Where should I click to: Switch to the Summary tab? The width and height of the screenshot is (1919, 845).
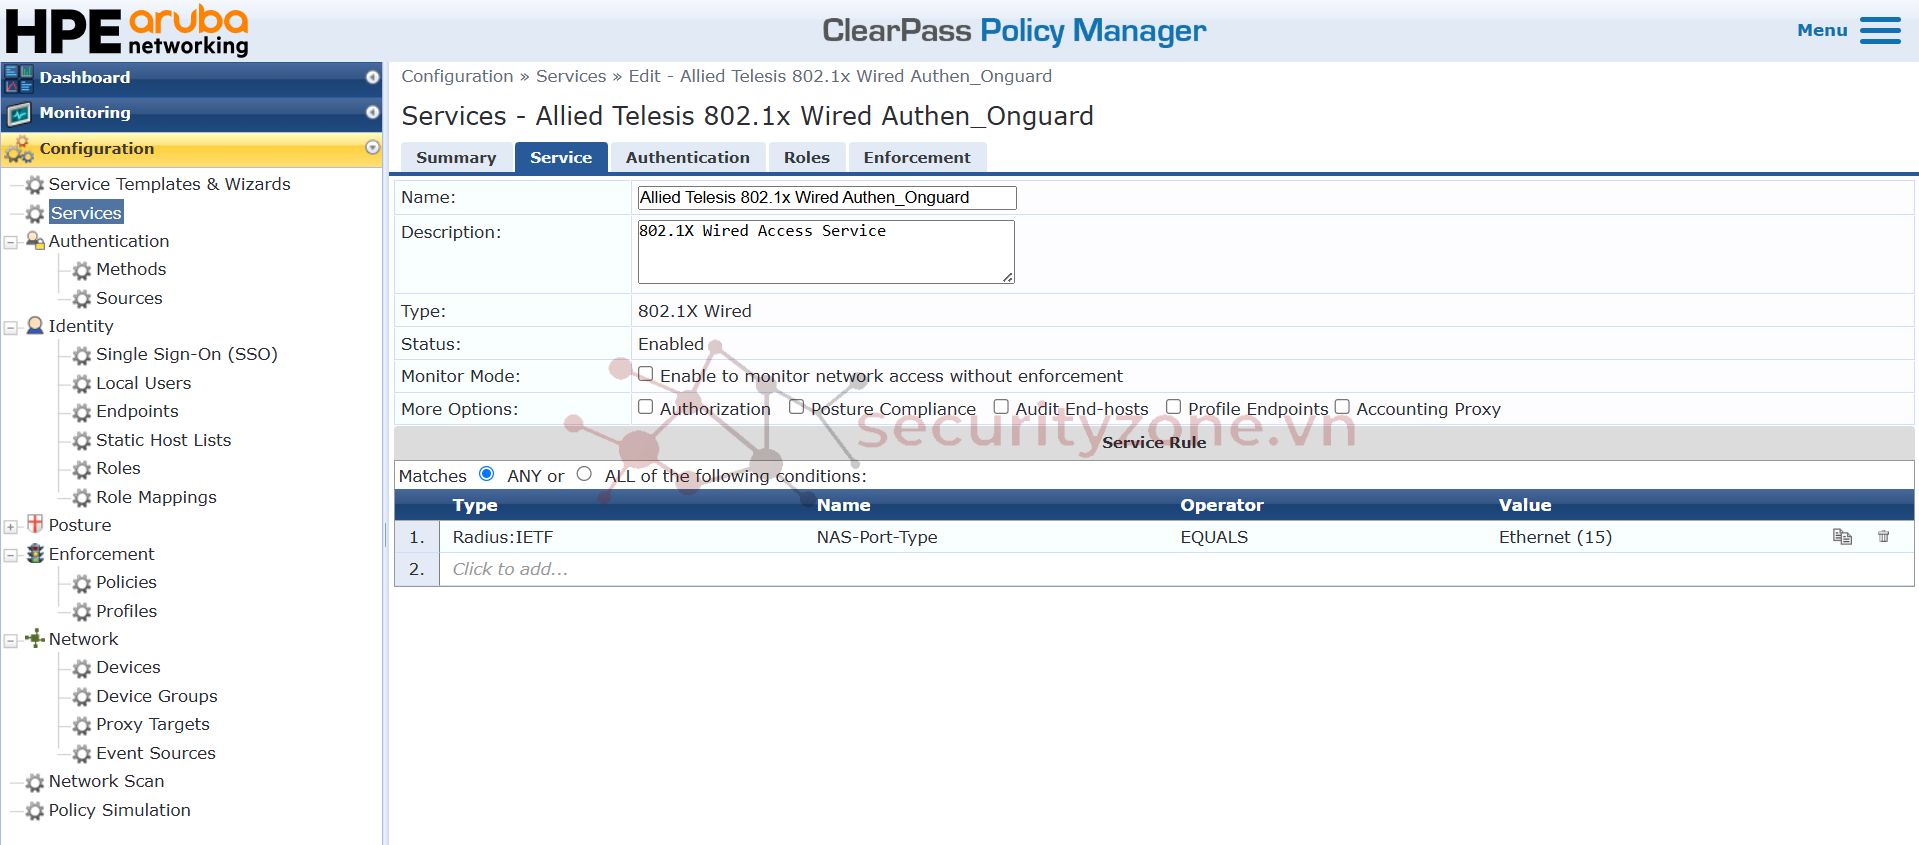[x=456, y=158]
